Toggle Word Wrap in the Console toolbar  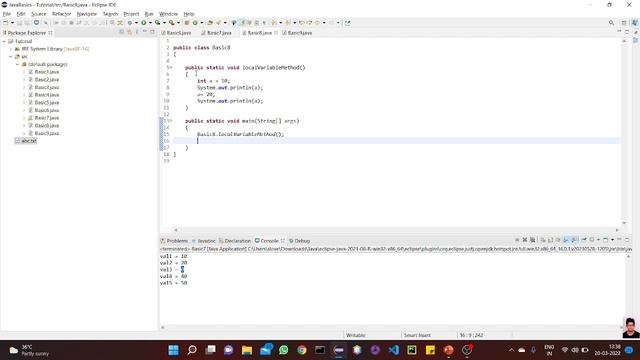pos(558,240)
